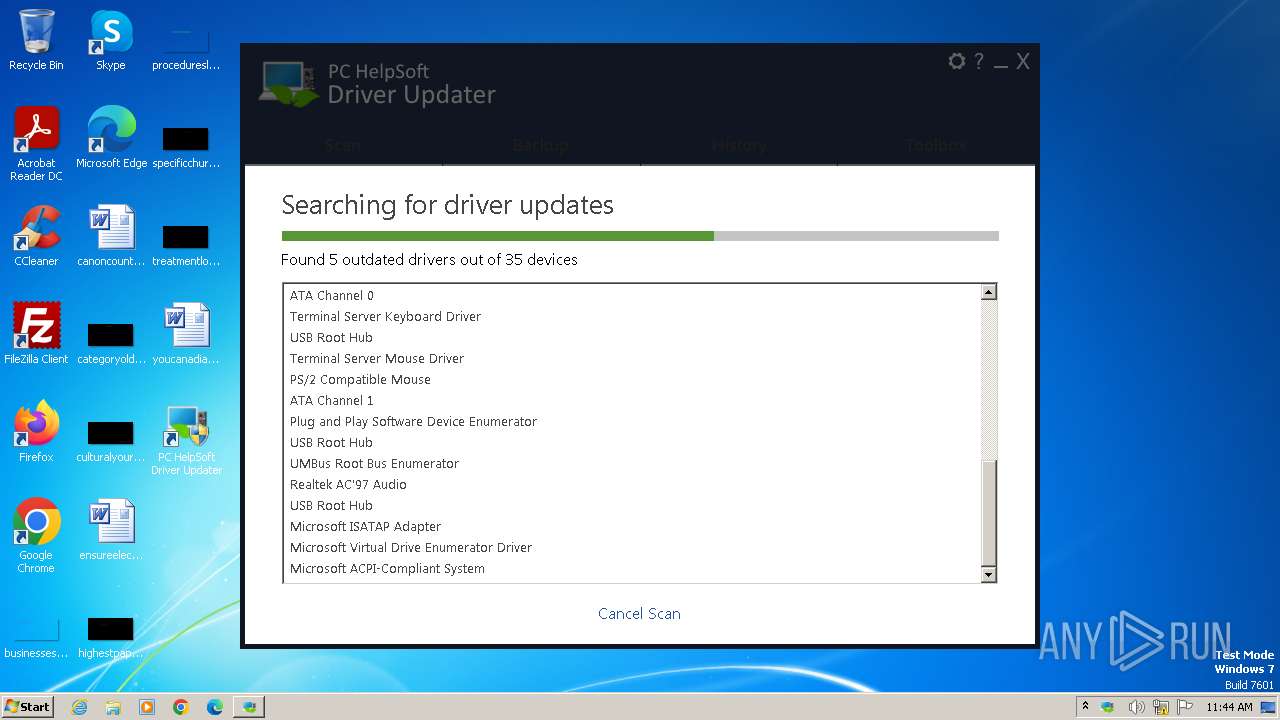The width and height of the screenshot is (1280, 720).
Task: Select Microsoft ACPI-Compliant System row
Action: (x=632, y=569)
